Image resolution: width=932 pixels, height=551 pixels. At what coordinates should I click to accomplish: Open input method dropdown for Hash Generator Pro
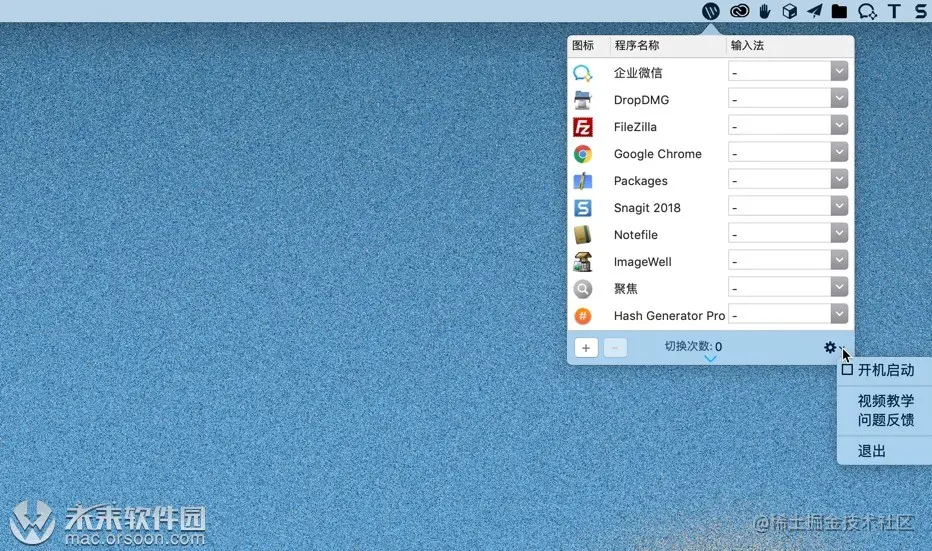(839, 314)
